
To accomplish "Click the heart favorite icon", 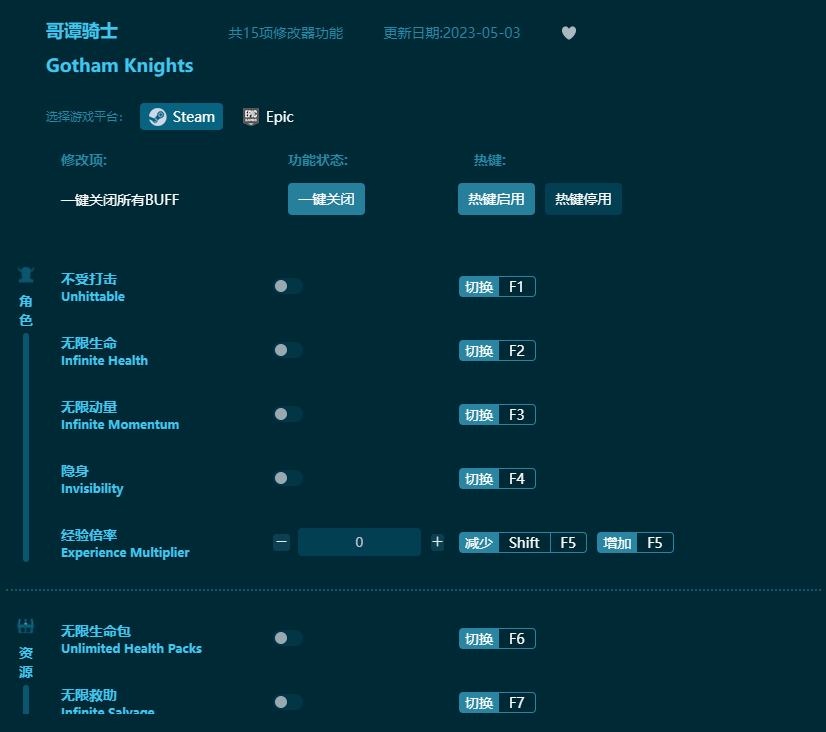I will (568, 33).
